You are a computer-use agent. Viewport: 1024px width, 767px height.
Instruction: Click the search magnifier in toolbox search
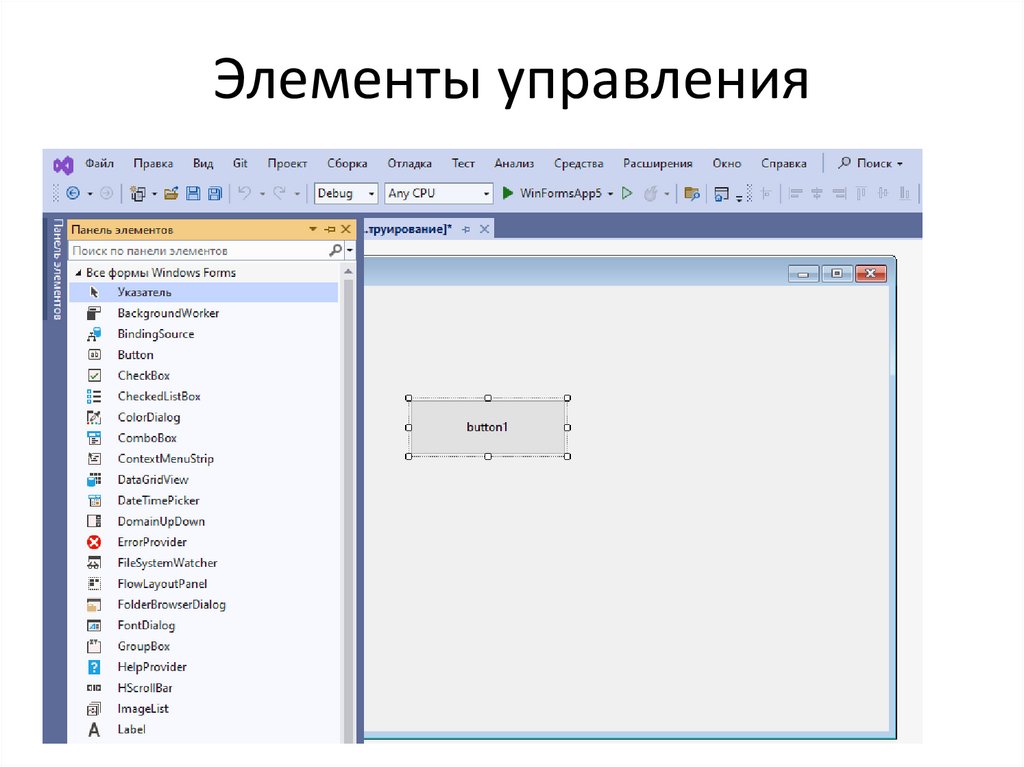(x=335, y=250)
